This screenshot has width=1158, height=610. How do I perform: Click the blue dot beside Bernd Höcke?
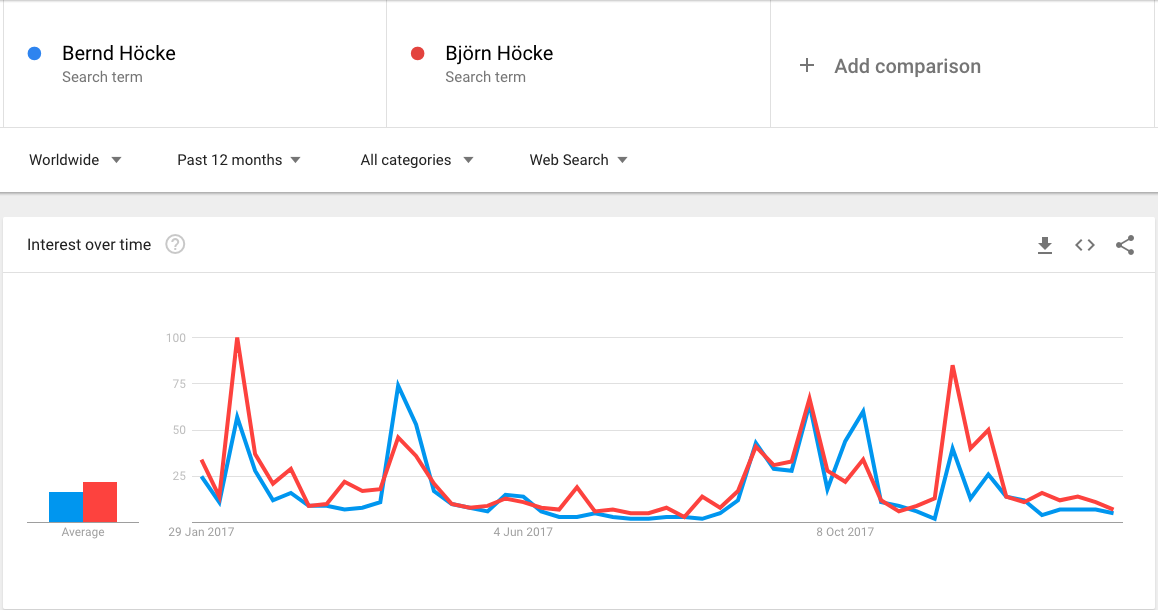point(34,53)
